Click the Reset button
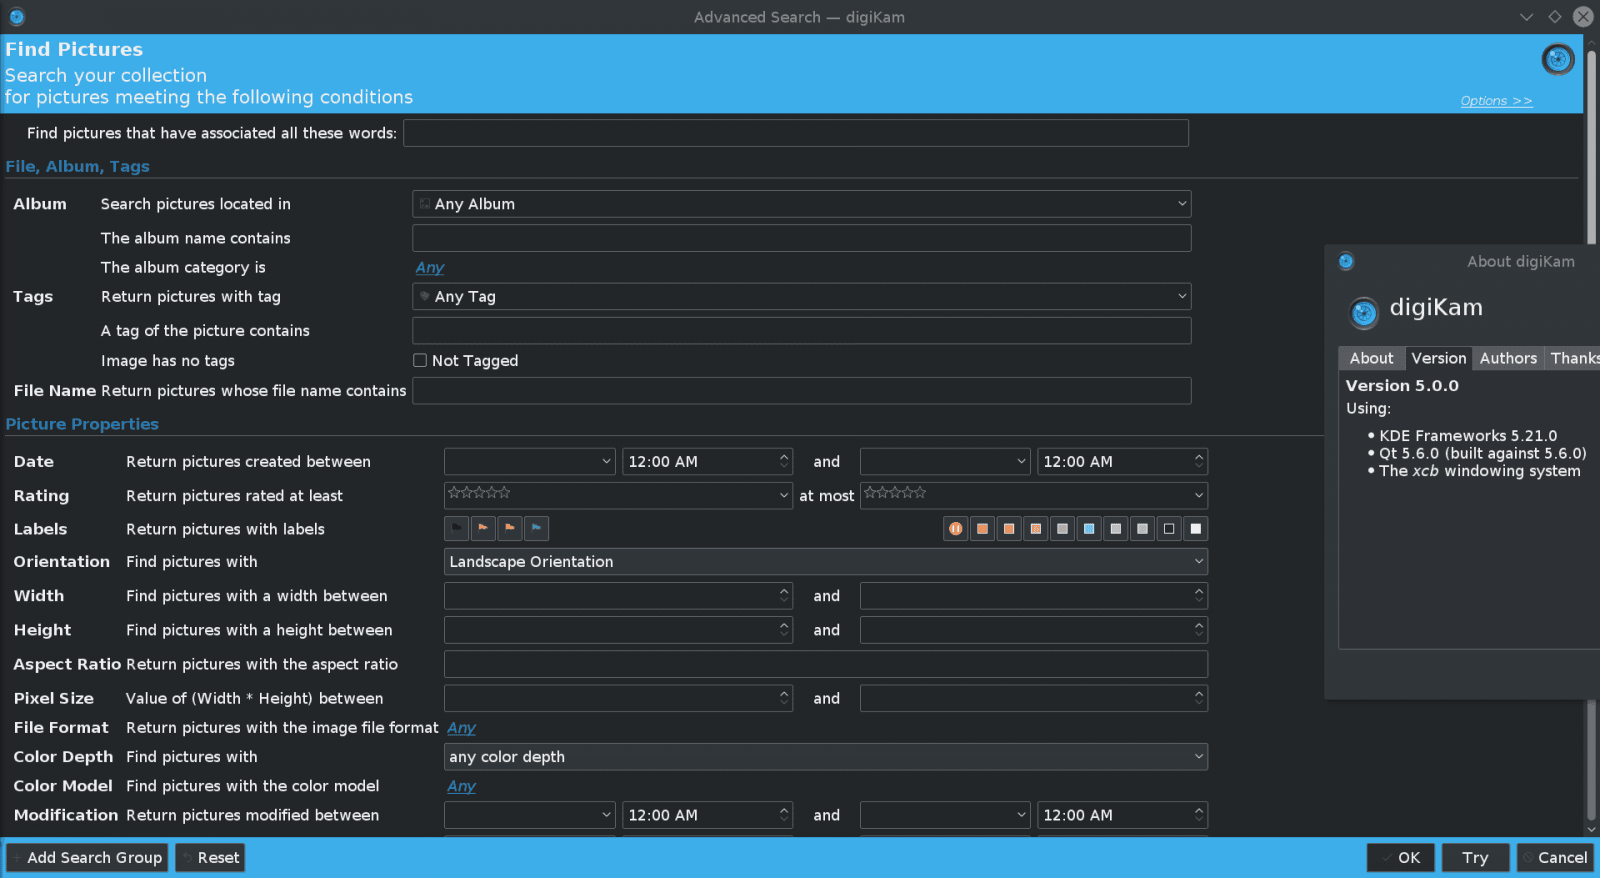This screenshot has width=1600, height=878. pyautogui.click(x=210, y=858)
